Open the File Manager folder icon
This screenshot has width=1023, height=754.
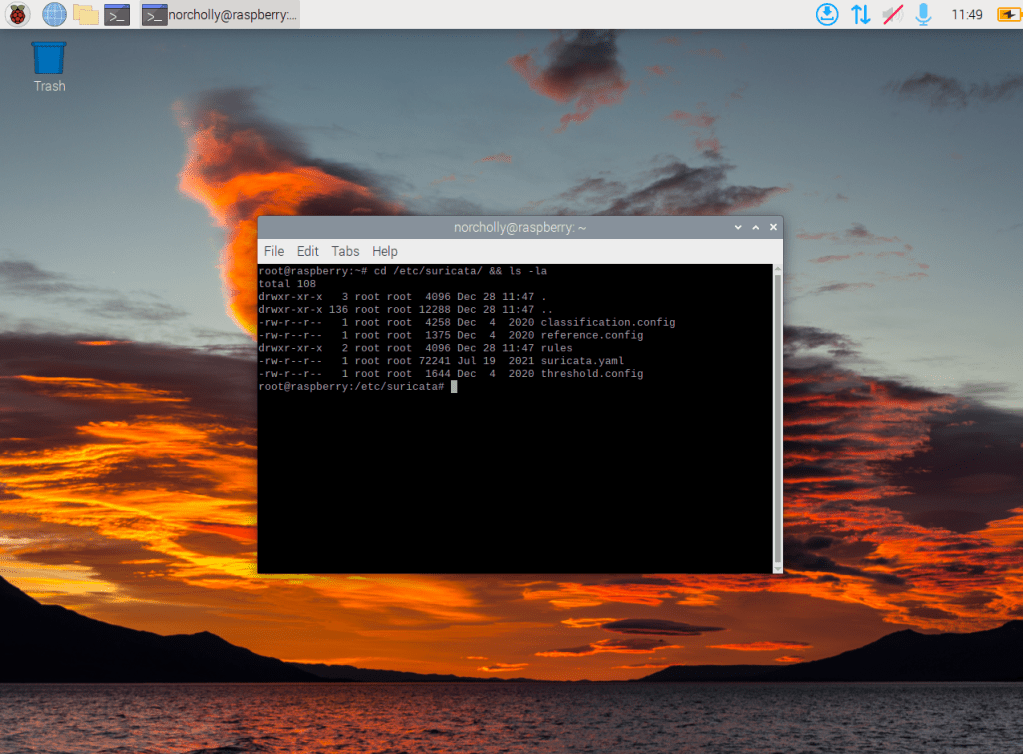[x=86, y=14]
